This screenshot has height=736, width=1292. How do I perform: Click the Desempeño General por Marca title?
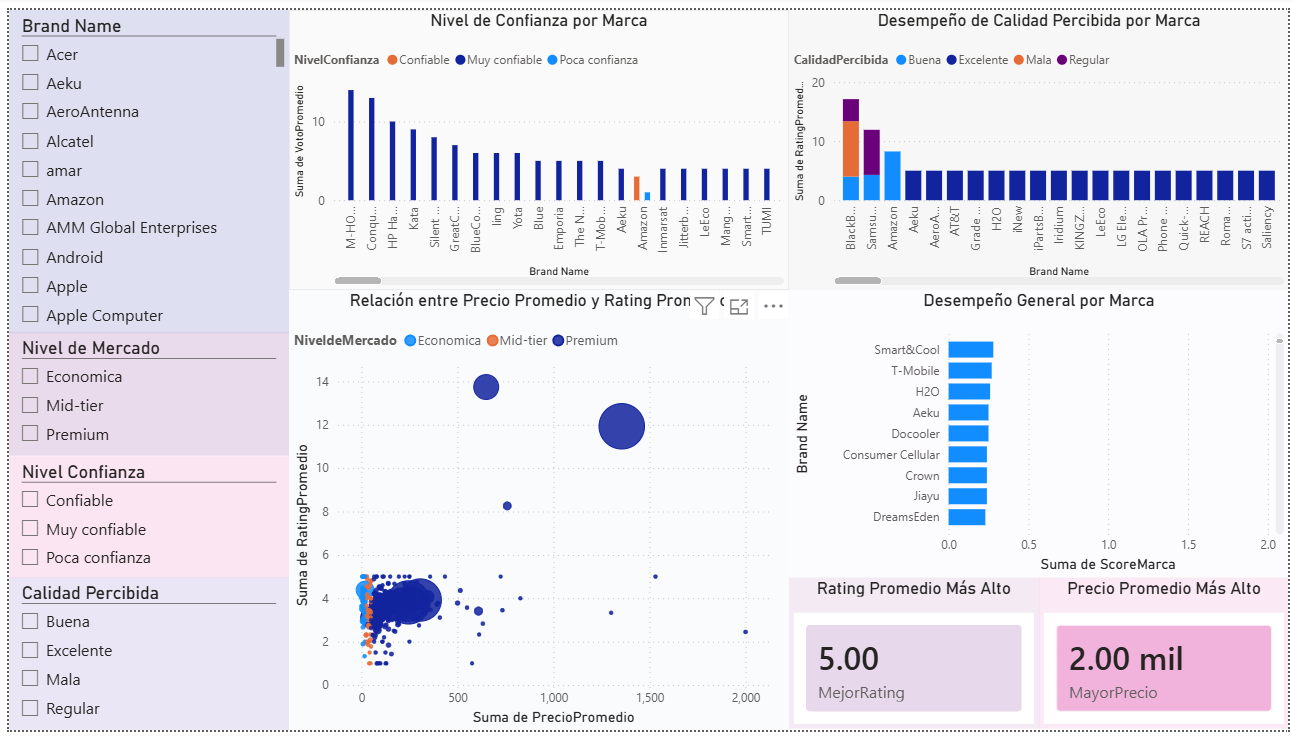(1039, 300)
